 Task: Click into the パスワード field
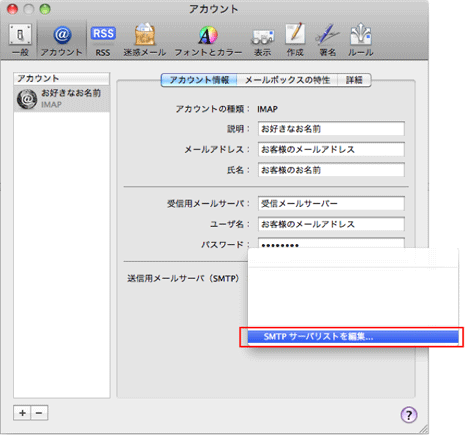pyautogui.click(x=331, y=243)
